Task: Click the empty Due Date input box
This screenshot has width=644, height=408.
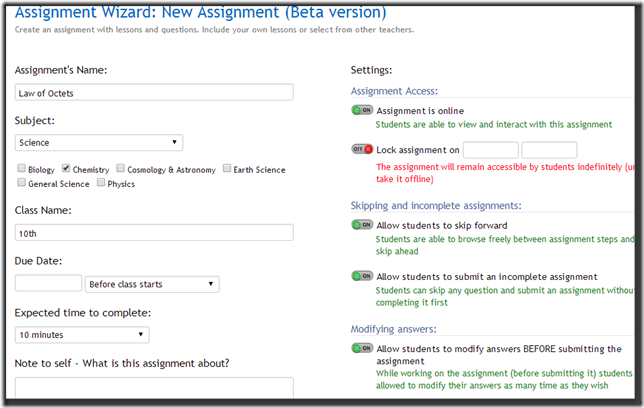Action: 48,284
